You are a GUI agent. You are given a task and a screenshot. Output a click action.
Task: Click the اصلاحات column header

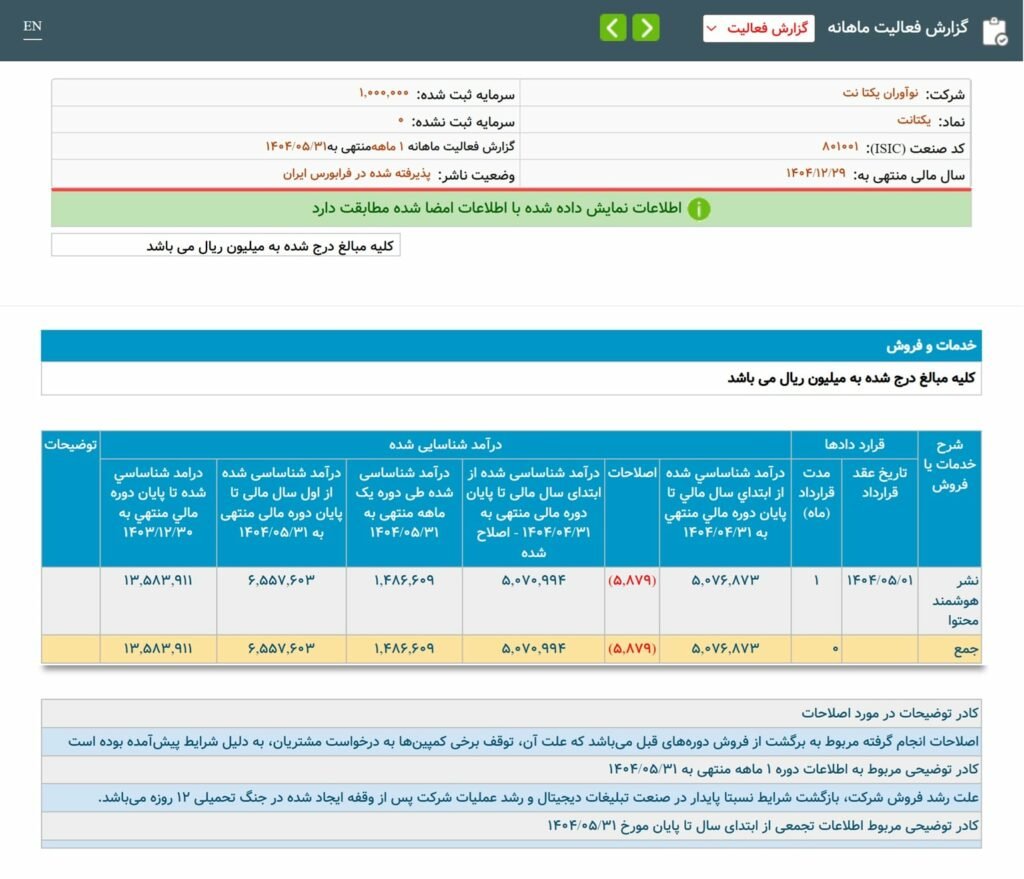(x=632, y=472)
